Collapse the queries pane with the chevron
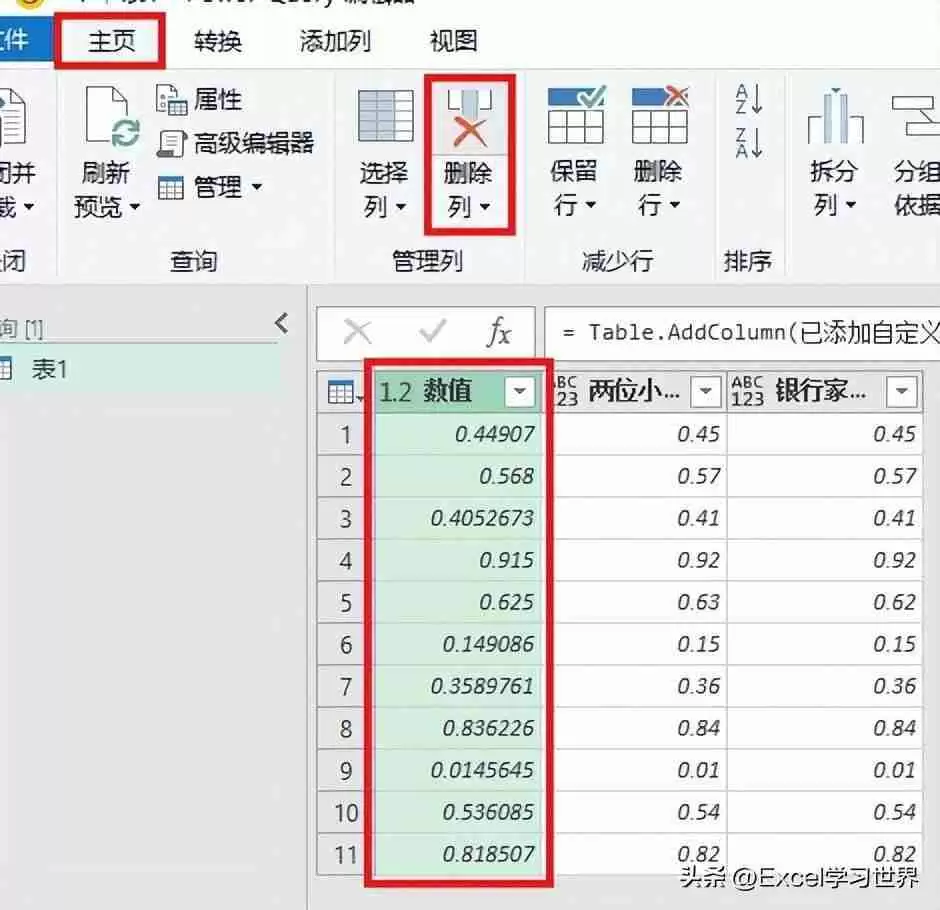 click(x=281, y=323)
